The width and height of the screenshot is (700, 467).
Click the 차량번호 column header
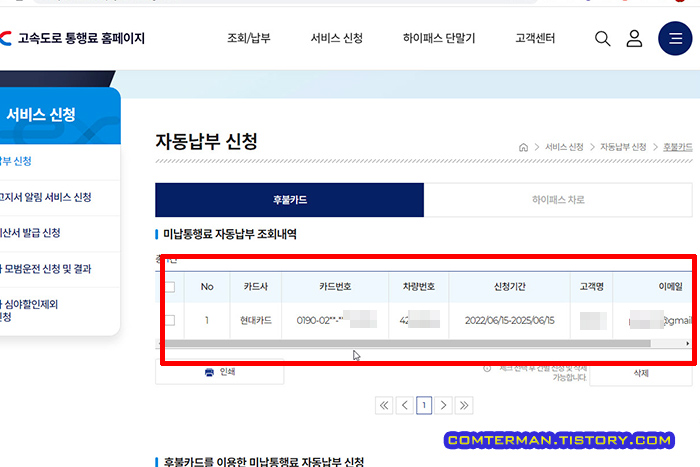coord(418,287)
